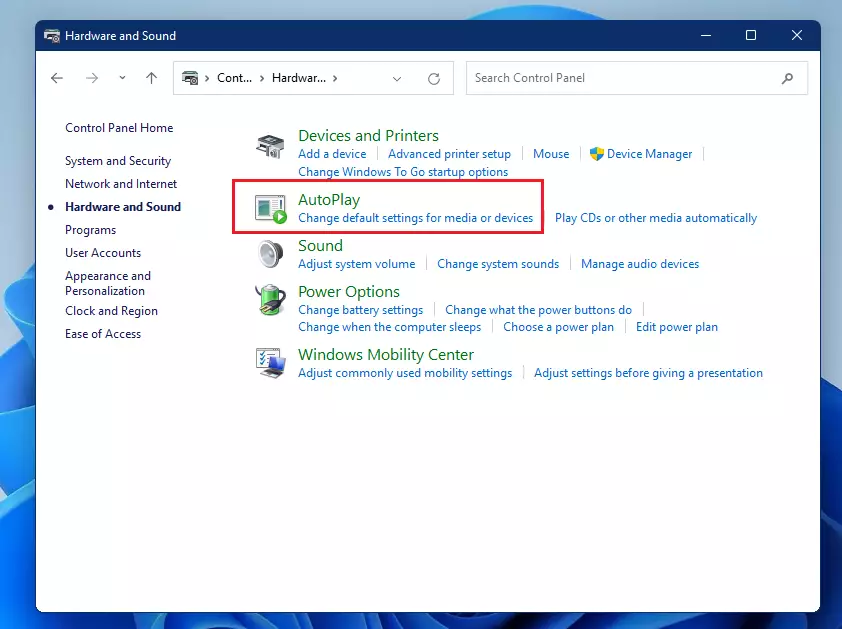
Task: Go to System and Security
Action: point(118,161)
